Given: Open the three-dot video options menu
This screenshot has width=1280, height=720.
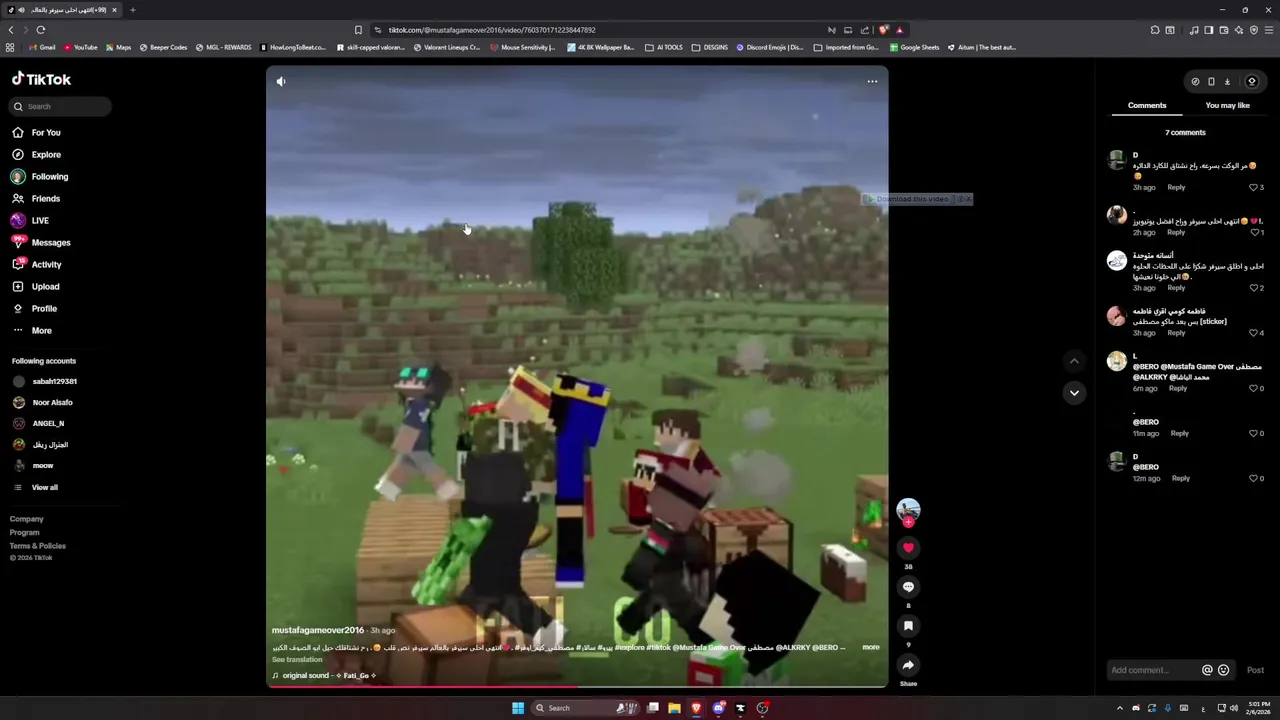Looking at the screenshot, I should click(872, 82).
